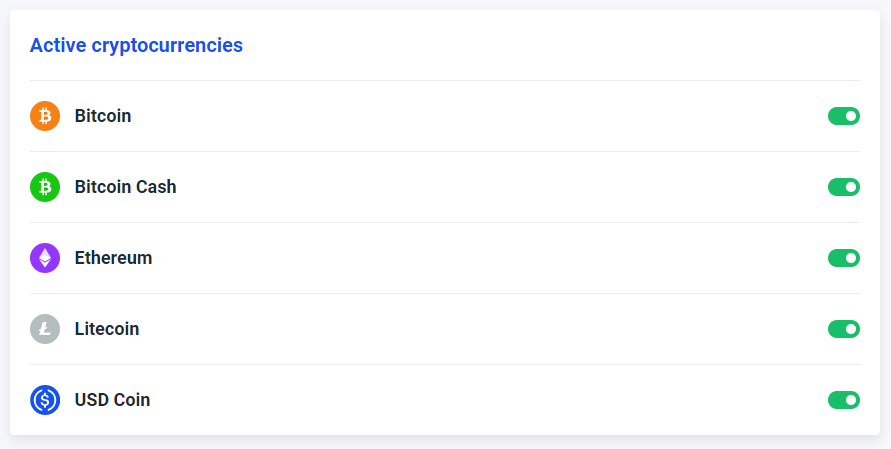This screenshot has height=449, width=891.
Task: Click white knob on the Ethereum switch
Action: (x=851, y=258)
